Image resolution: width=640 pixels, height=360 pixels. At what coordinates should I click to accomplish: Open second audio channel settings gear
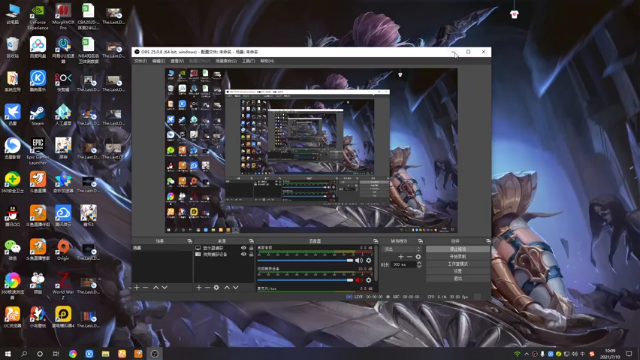[x=369, y=280]
